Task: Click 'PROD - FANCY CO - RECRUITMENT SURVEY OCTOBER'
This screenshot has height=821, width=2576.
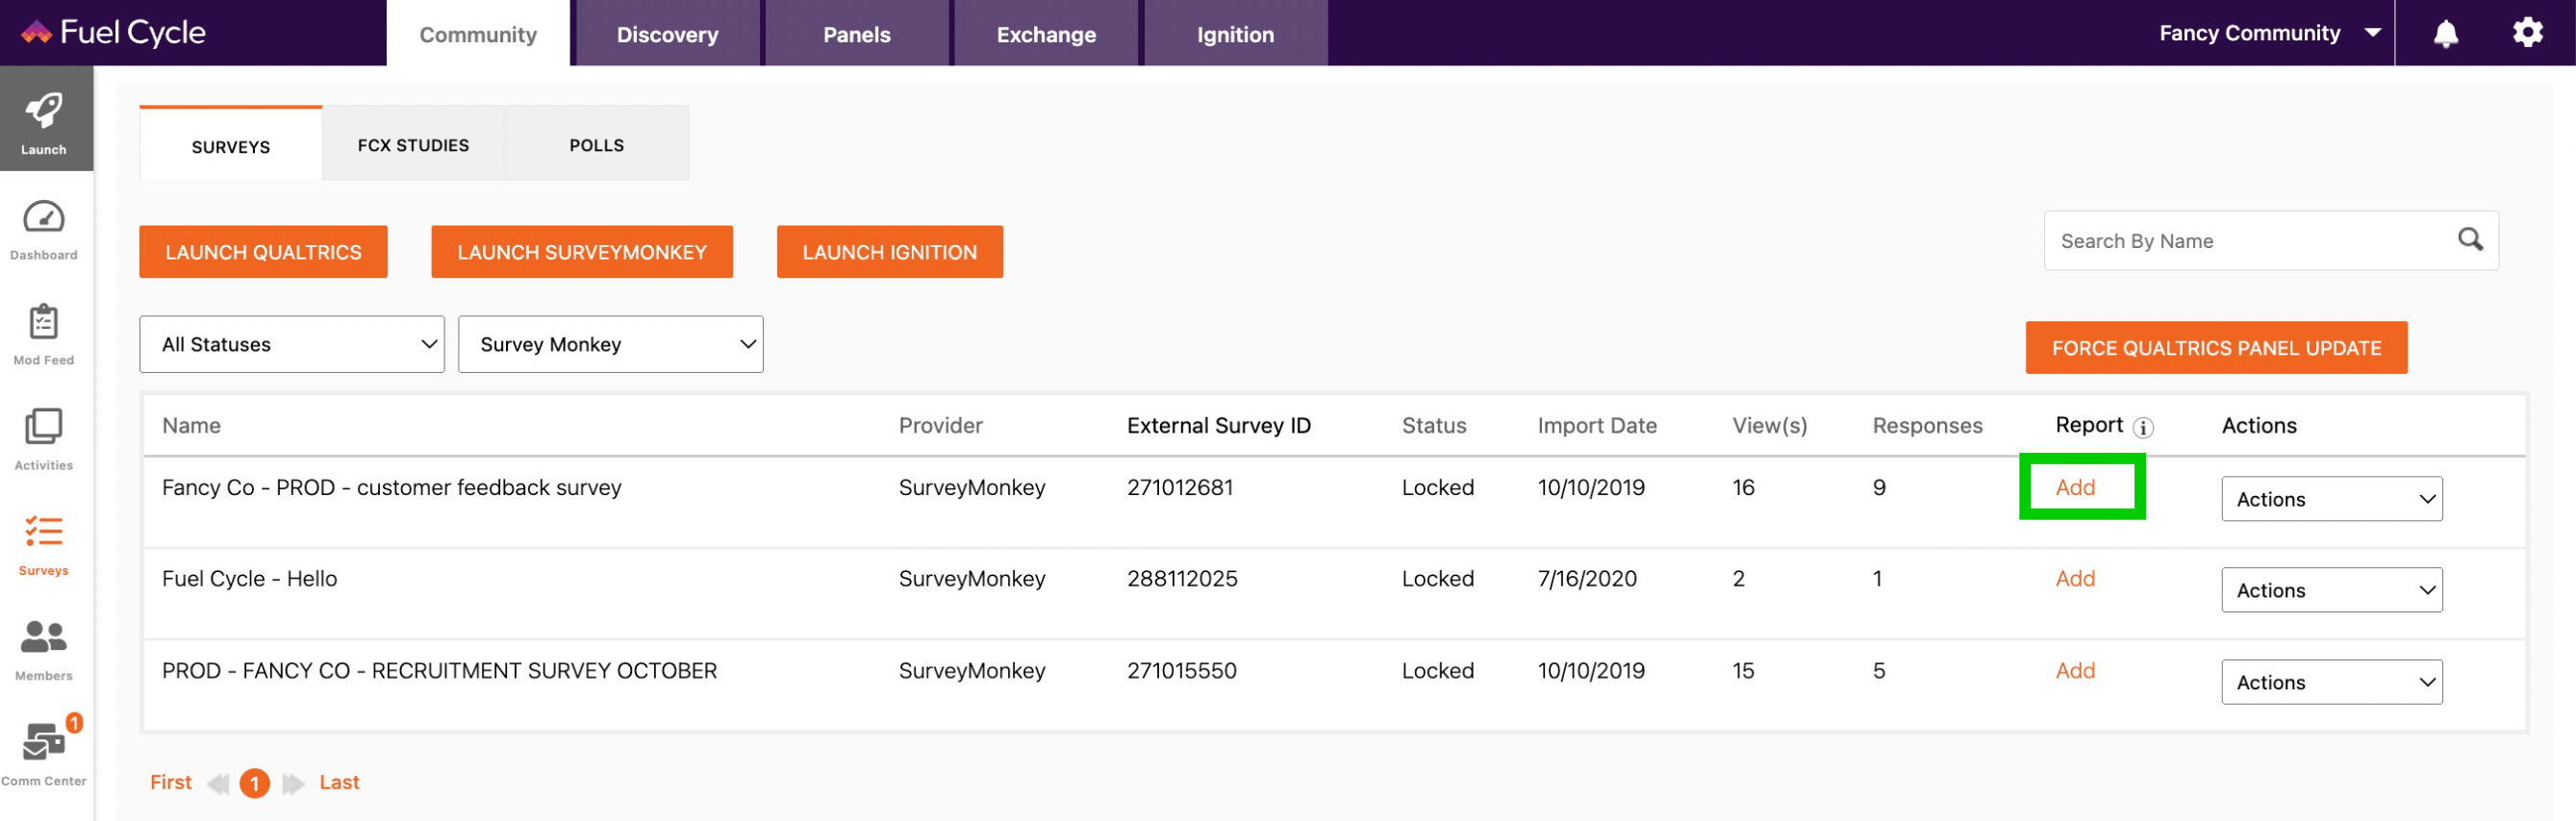Action: tap(439, 670)
